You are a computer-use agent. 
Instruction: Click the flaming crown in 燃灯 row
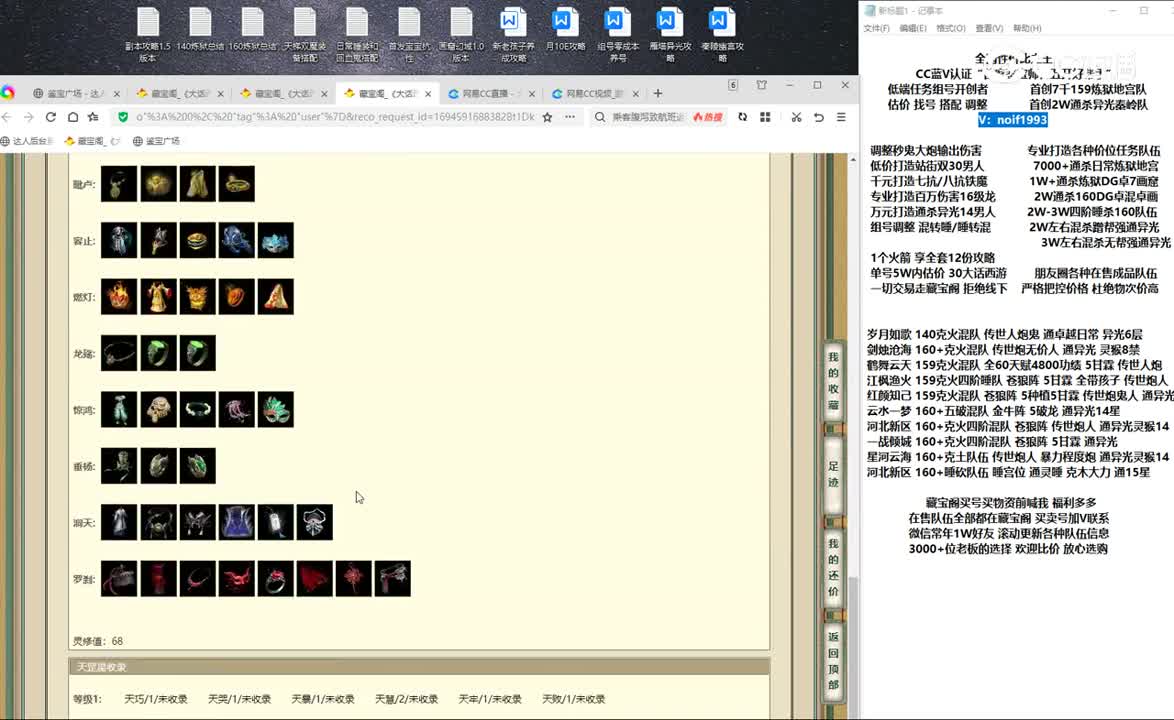[x=119, y=297]
